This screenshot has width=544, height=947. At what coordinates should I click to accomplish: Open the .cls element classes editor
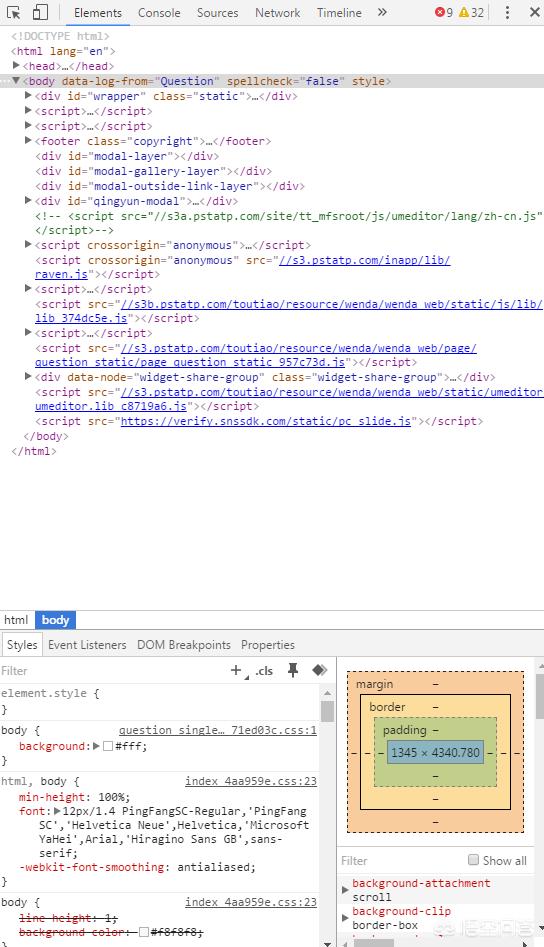coord(264,670)
